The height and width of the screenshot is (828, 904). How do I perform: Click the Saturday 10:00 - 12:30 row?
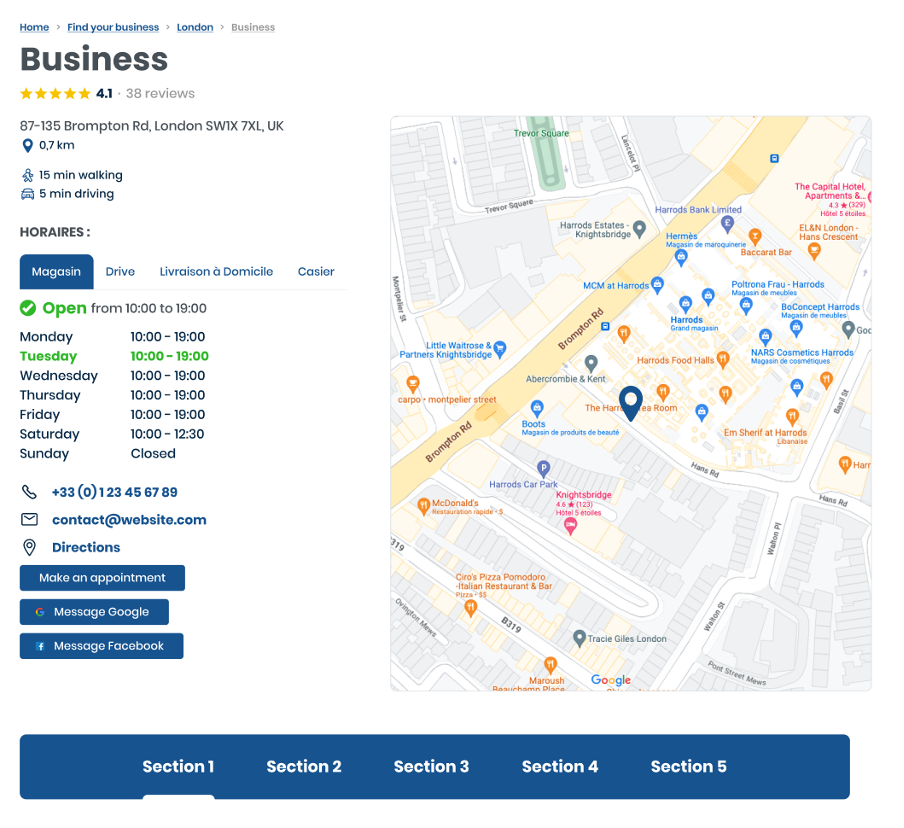click(x=112, y=434)
